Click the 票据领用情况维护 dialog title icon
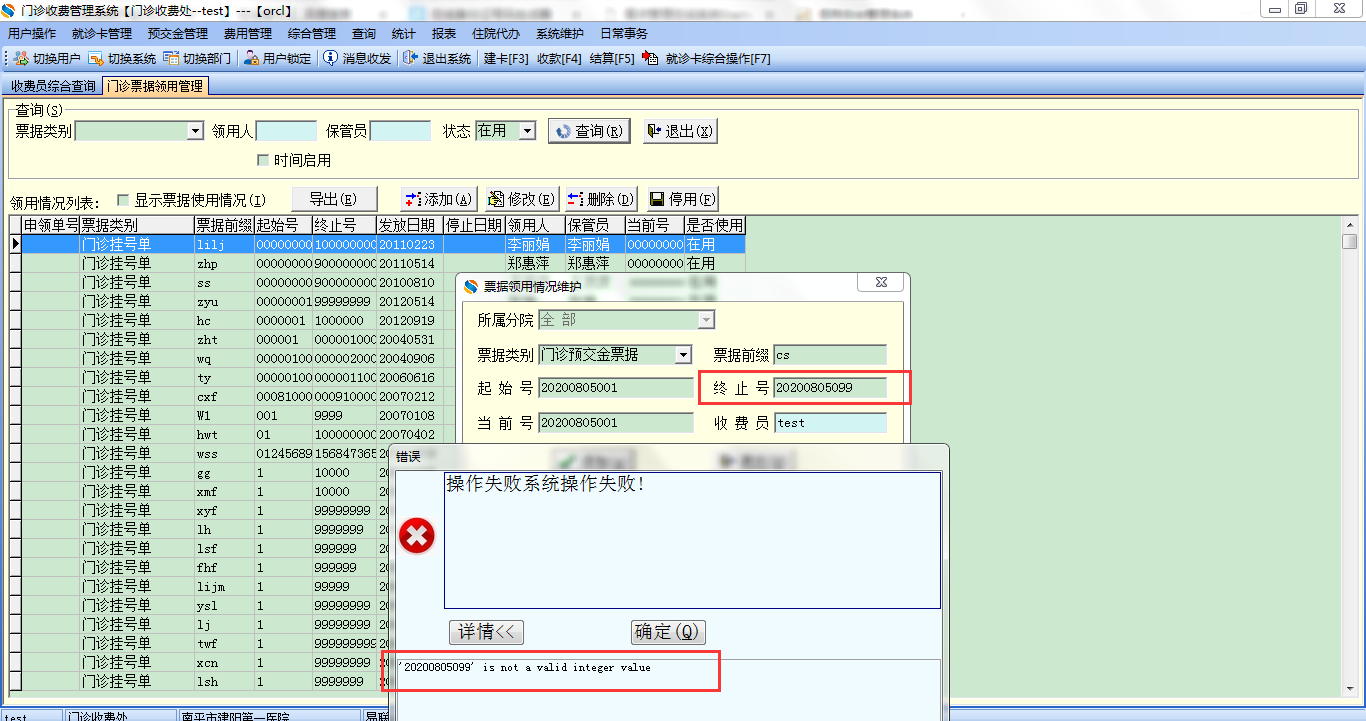1366x721 pixels. tap(471, 286)
